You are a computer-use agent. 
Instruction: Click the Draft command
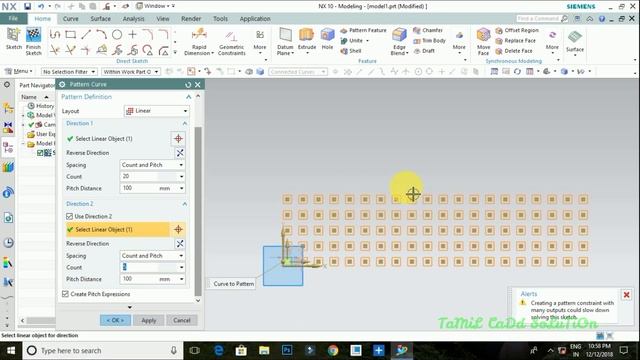click(424, 51)
